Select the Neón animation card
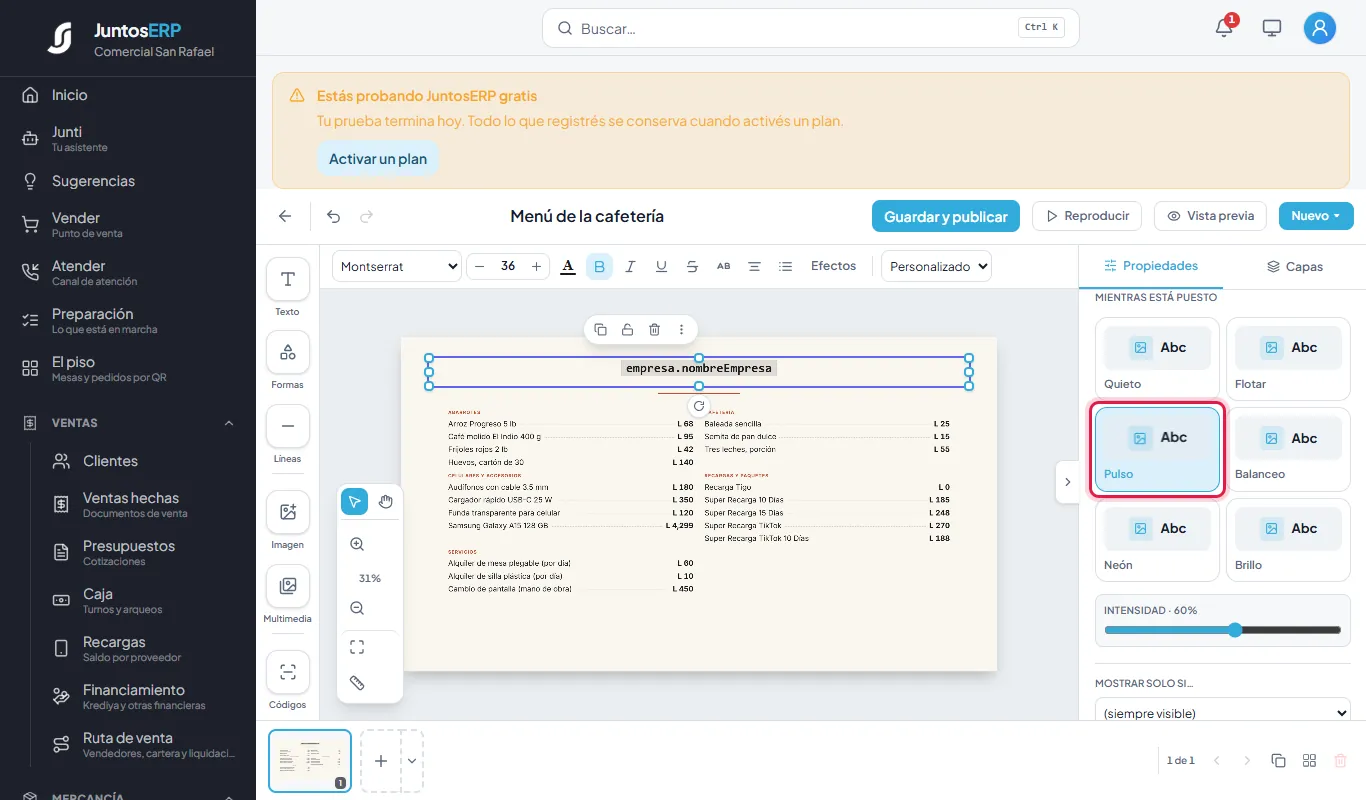1366x800 pixels. (x=1157, y=540)
